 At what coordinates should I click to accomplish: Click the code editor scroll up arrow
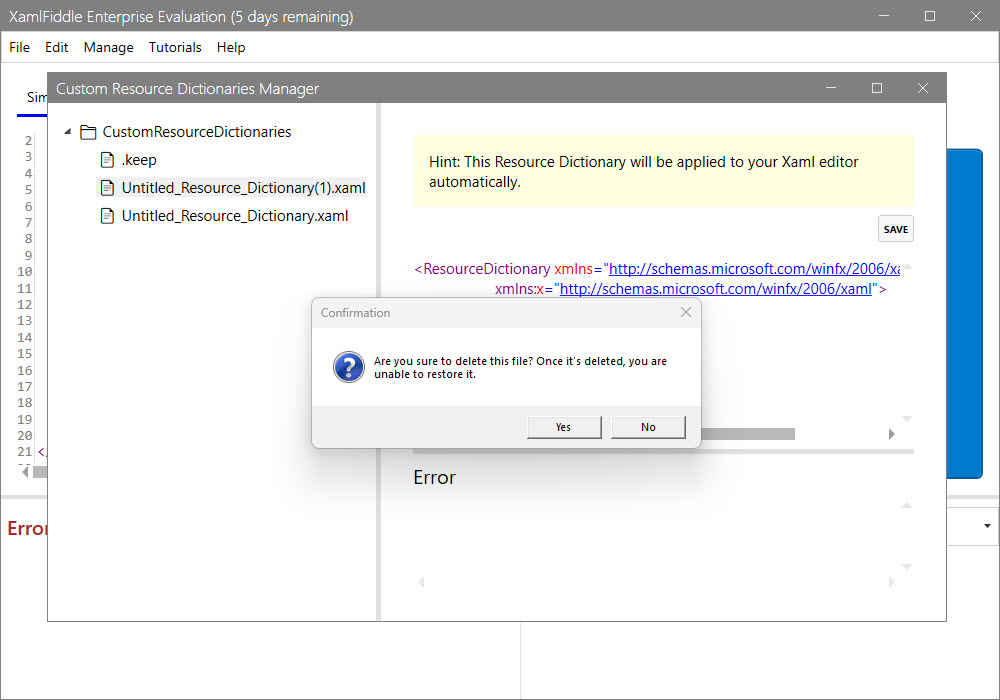[906, 266]
